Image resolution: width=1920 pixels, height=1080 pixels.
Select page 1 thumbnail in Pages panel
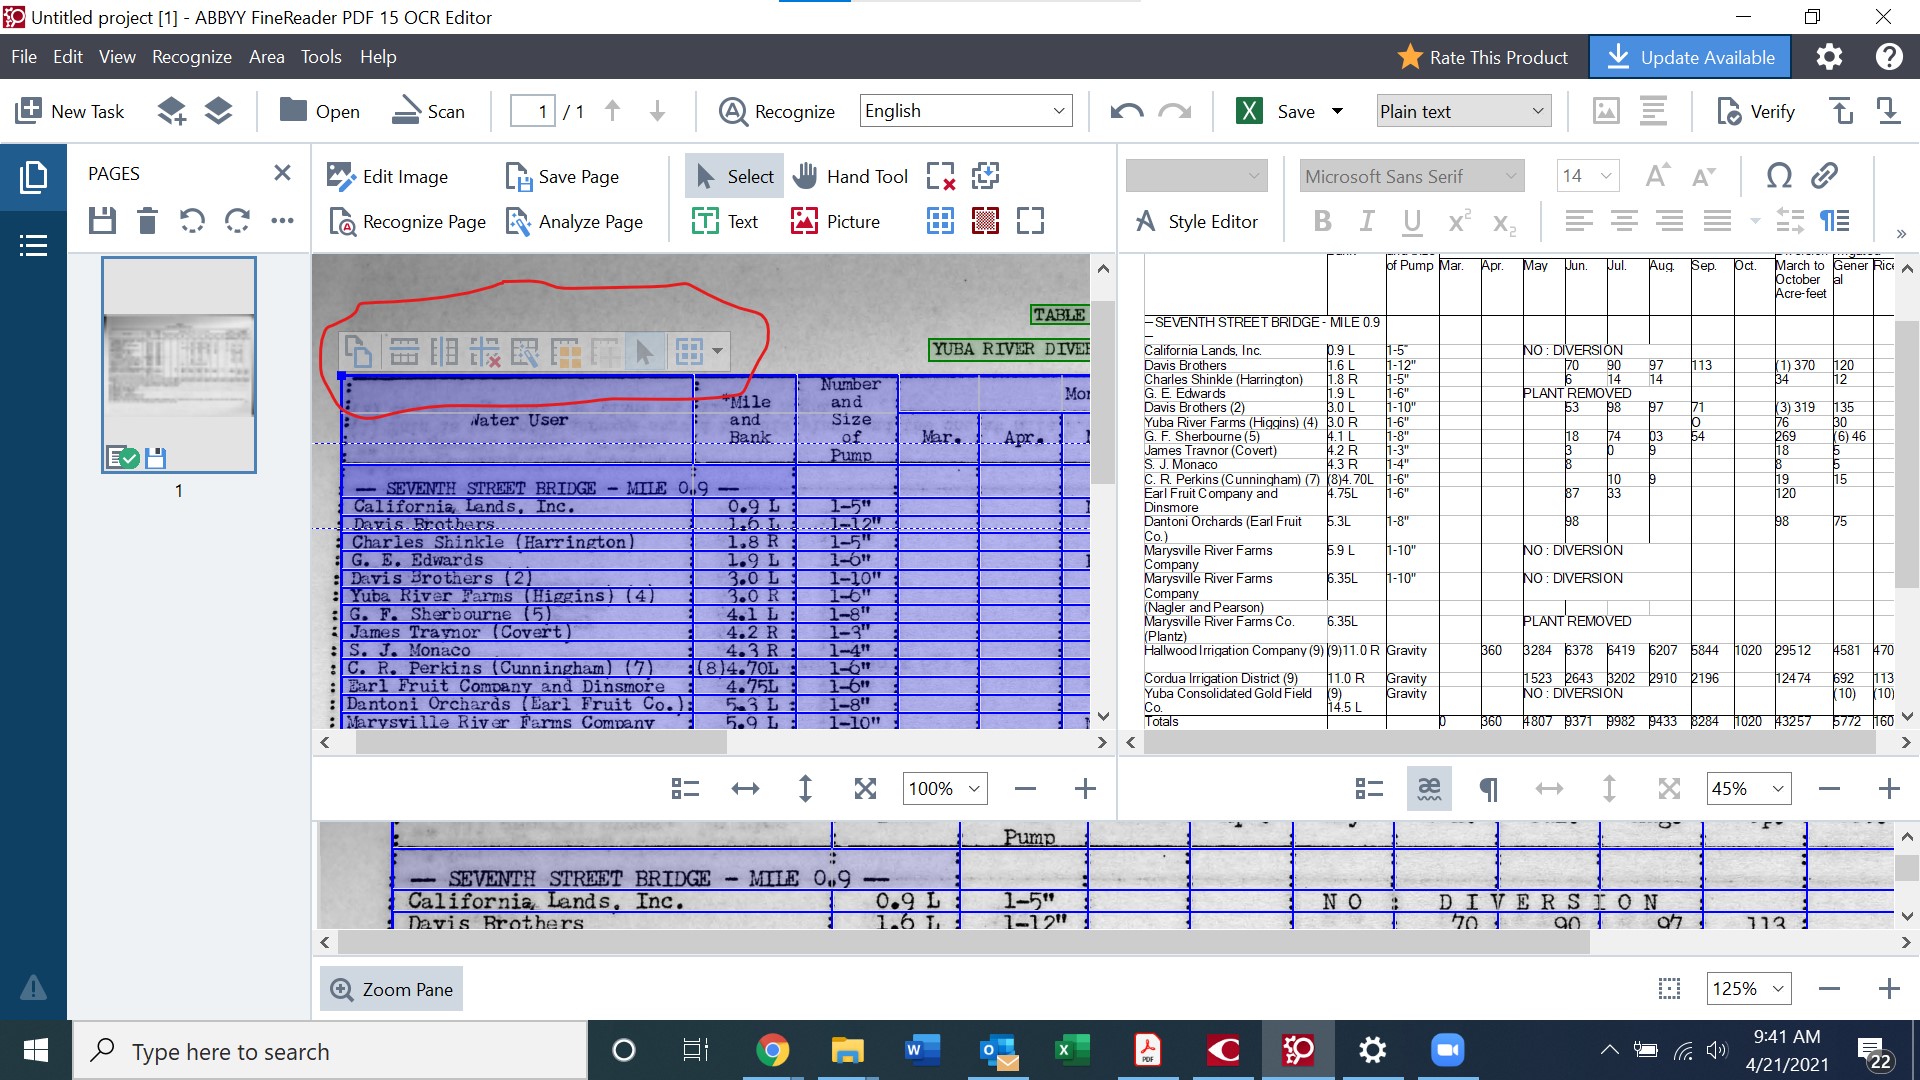pyautogui.click(x=178, y=364)
